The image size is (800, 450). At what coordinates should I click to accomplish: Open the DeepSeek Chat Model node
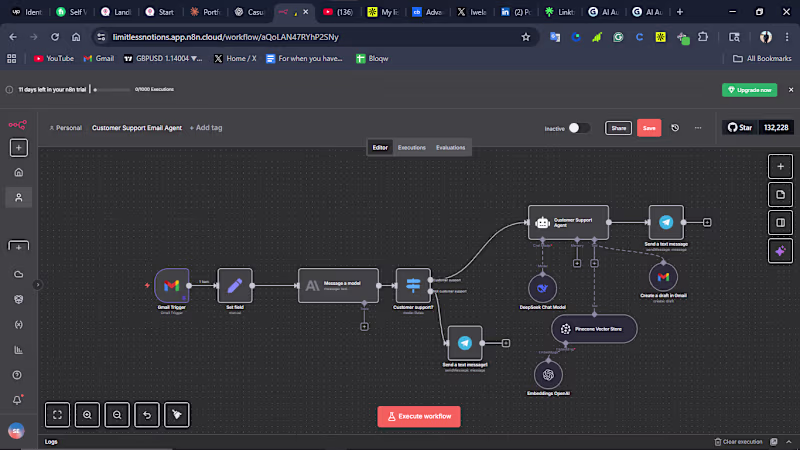542,288
